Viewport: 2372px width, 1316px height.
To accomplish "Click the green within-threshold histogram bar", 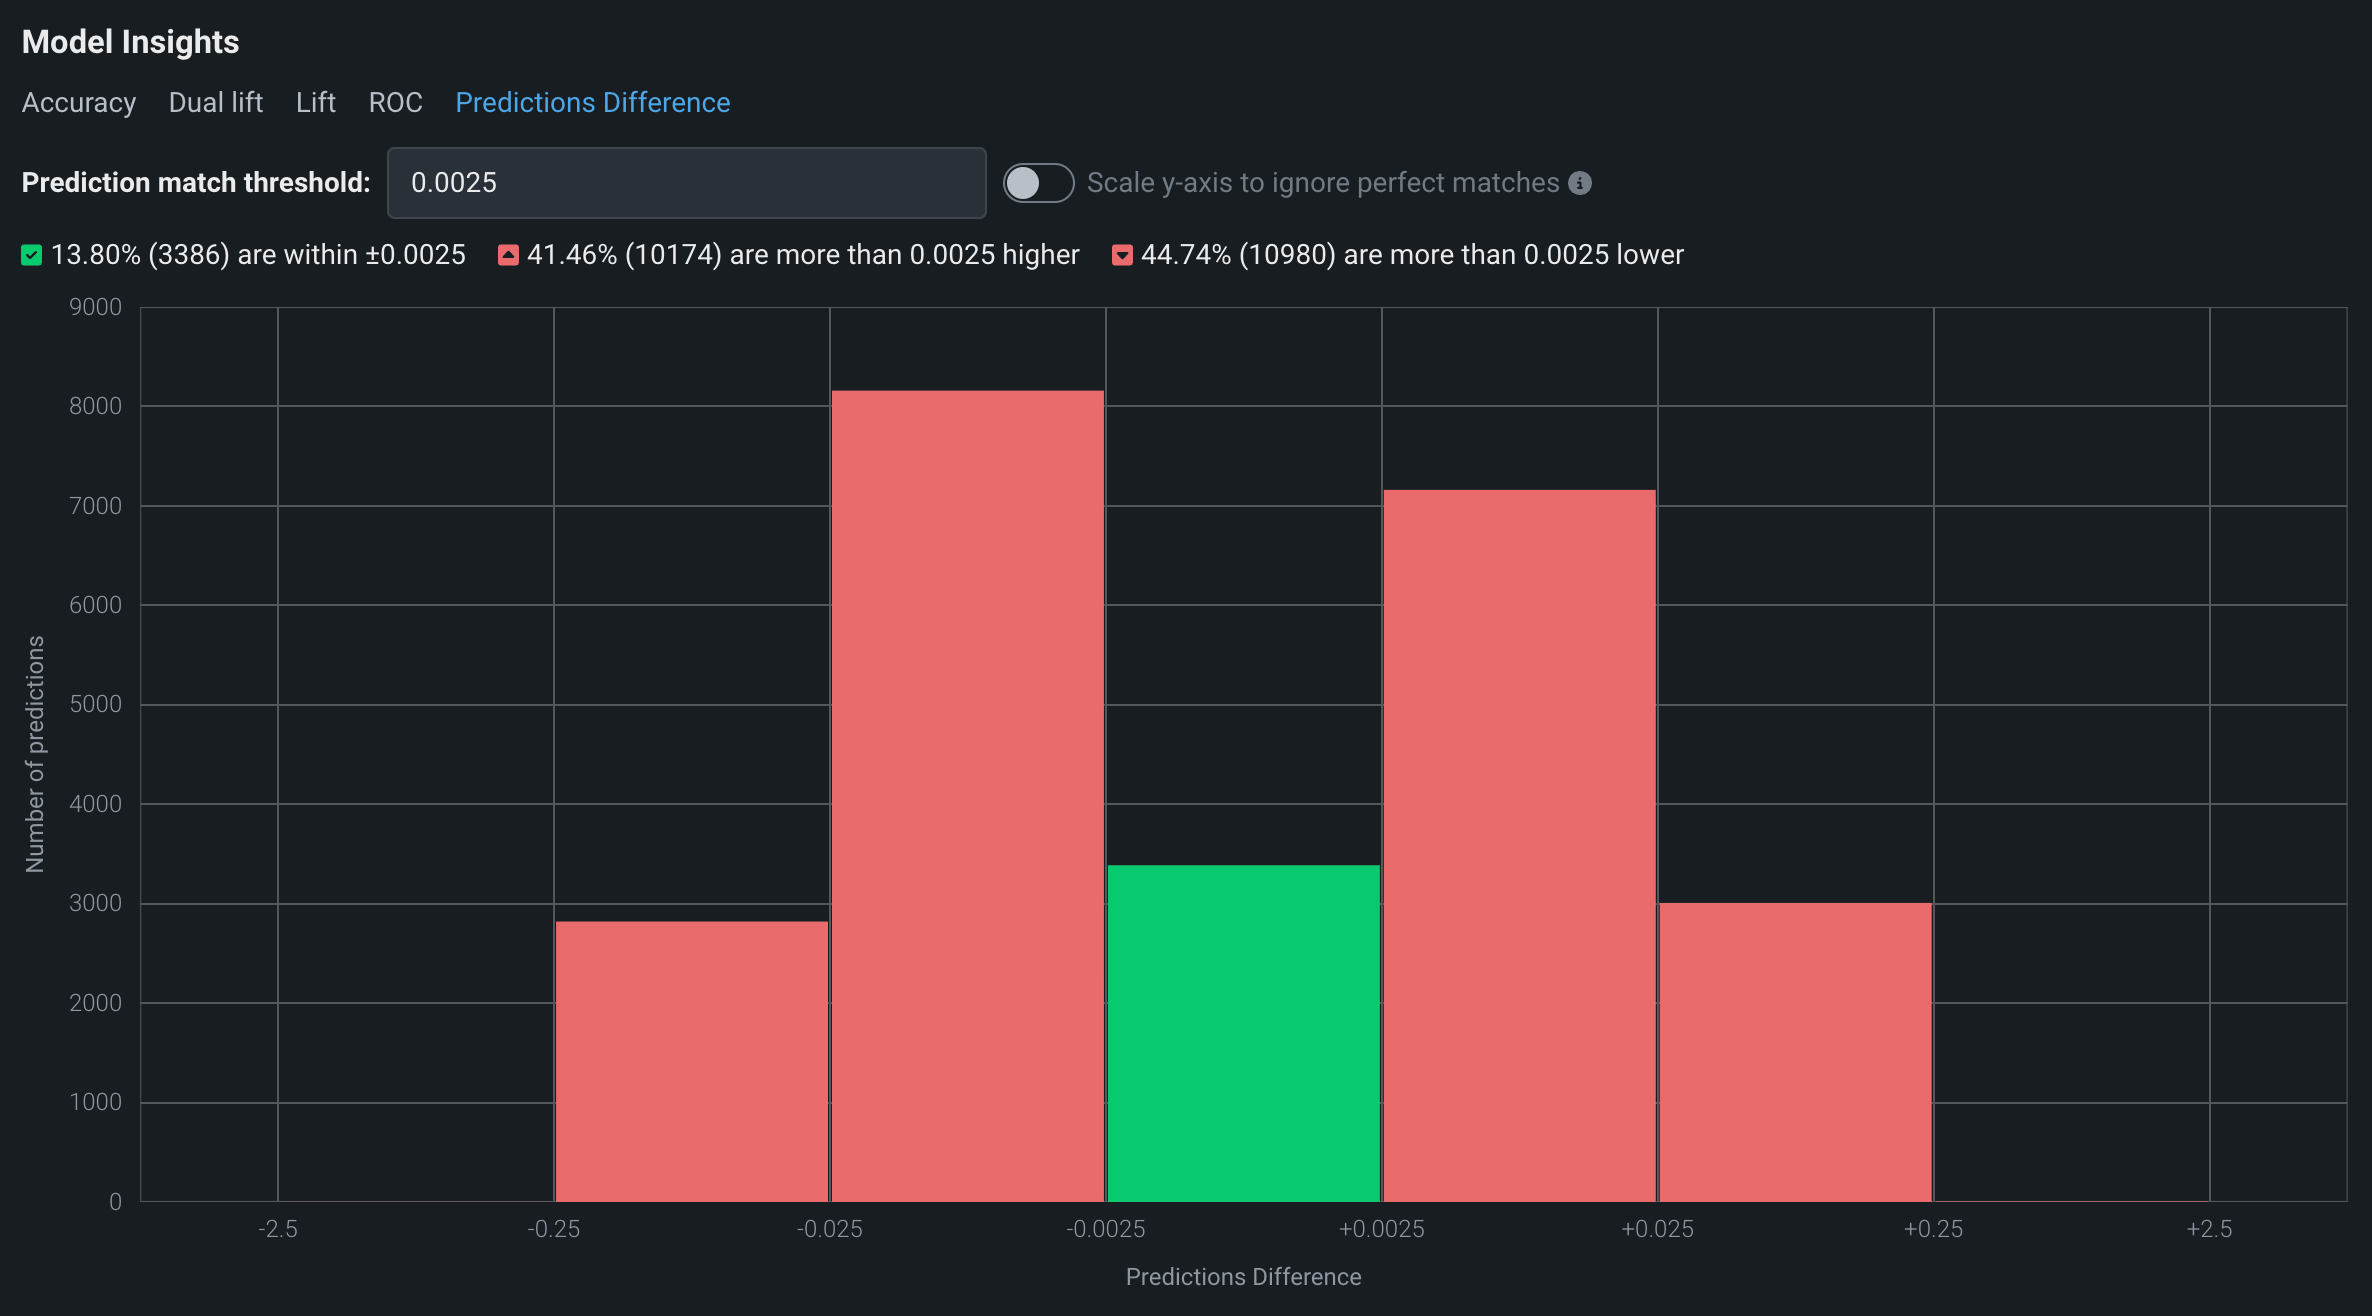I will (x=1243, y=1032).
